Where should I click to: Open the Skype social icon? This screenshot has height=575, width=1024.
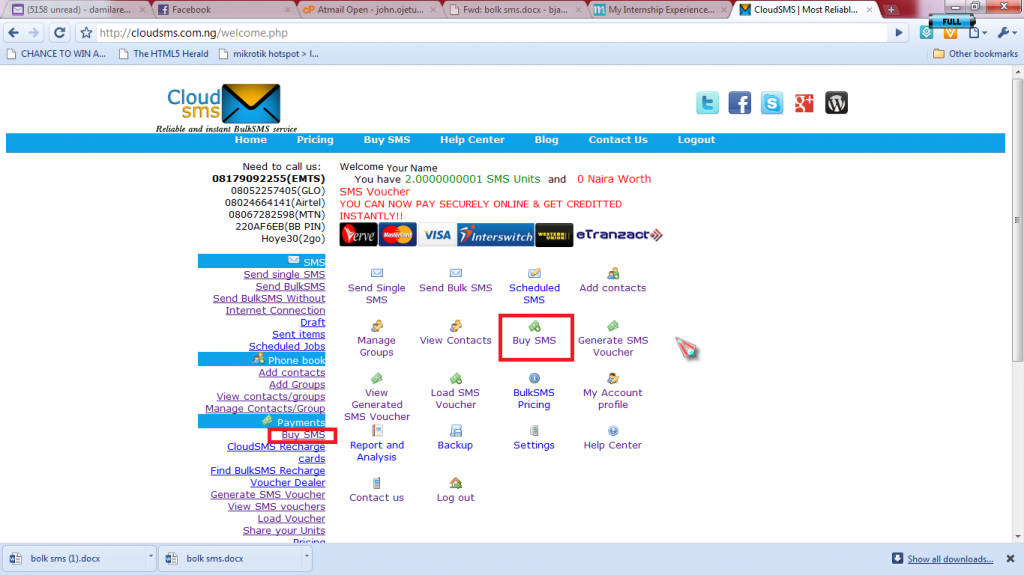point(772,103)
